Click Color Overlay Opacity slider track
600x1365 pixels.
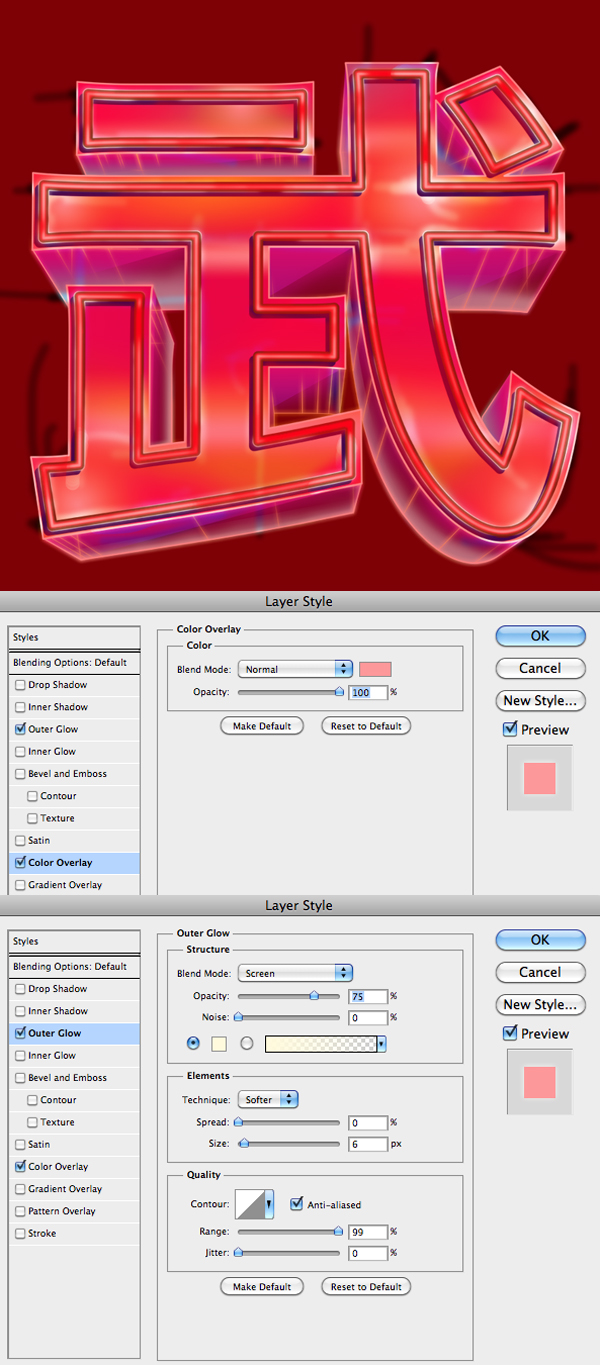click(x=289, y=692)
